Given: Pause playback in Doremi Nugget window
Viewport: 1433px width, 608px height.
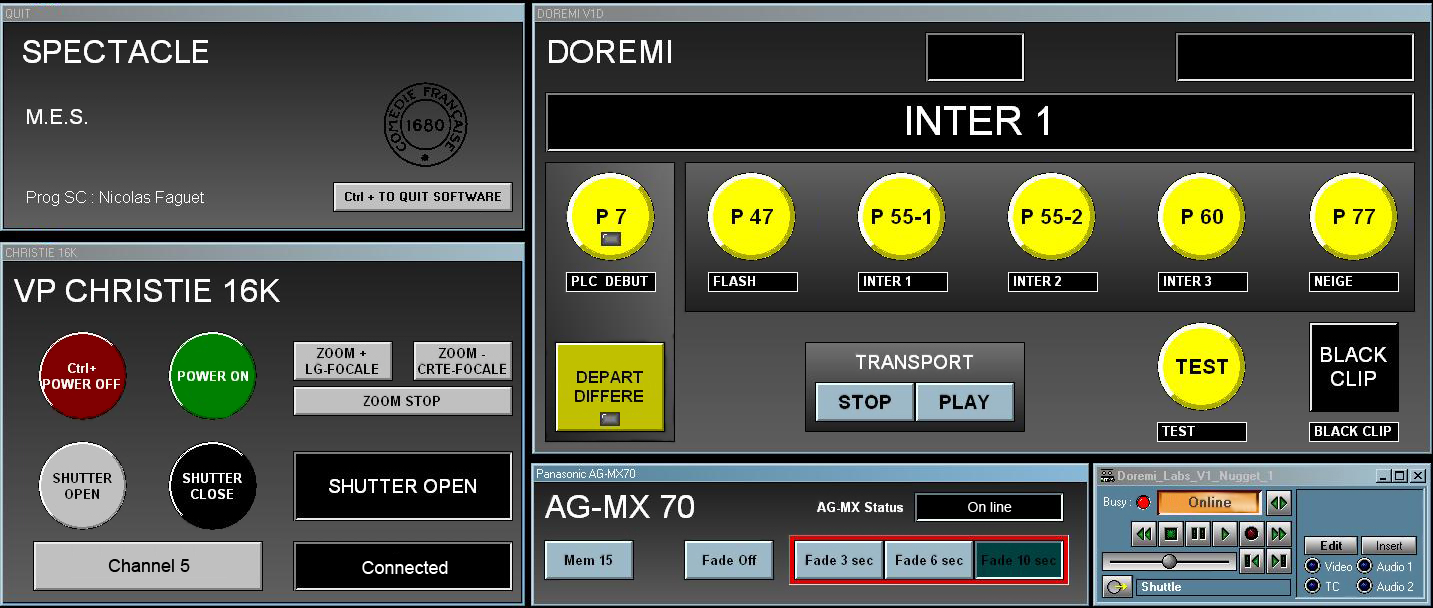Looking at the screenshot, I should pos(1198,533).
